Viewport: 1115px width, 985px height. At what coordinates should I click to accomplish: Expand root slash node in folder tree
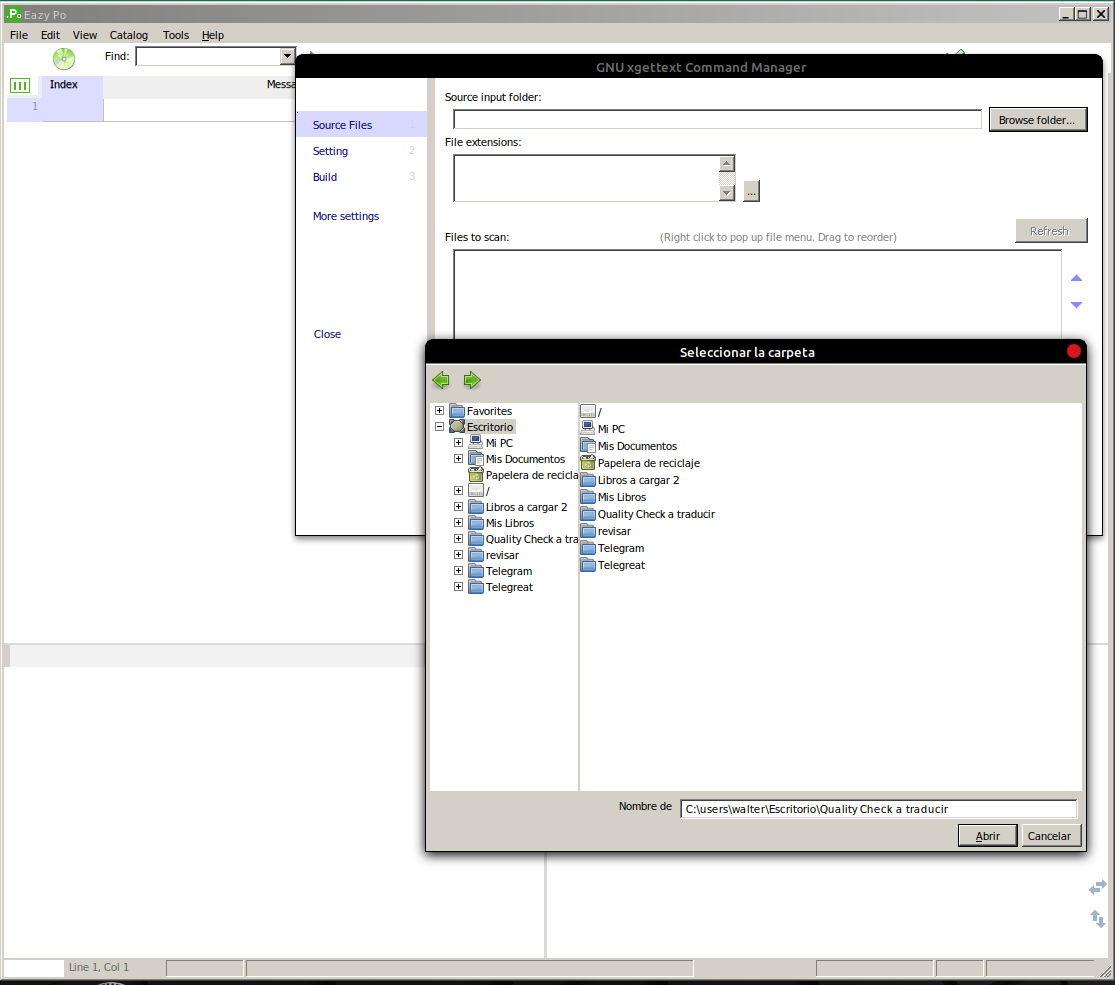[x=459, y=491]
